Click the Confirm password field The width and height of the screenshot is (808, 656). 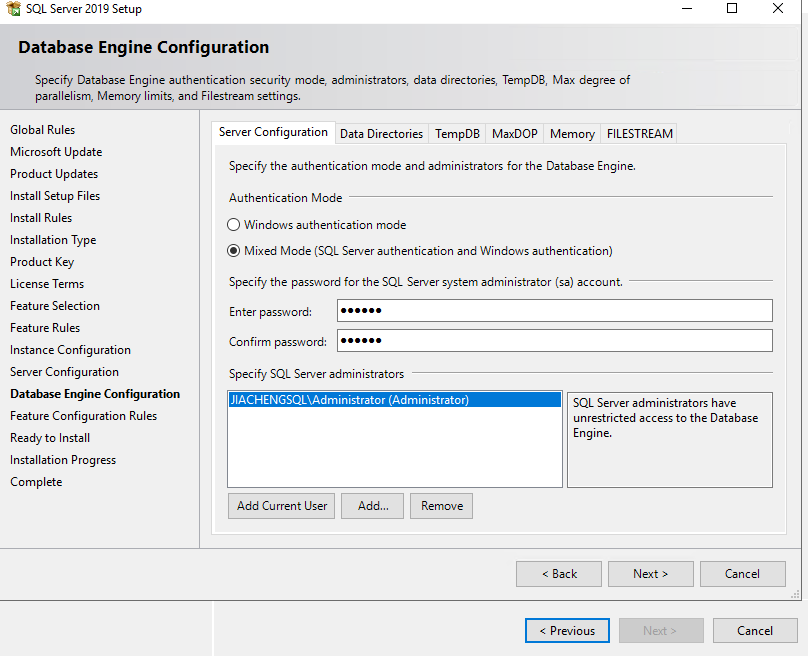pyautogui.click(x=554, y=341)
